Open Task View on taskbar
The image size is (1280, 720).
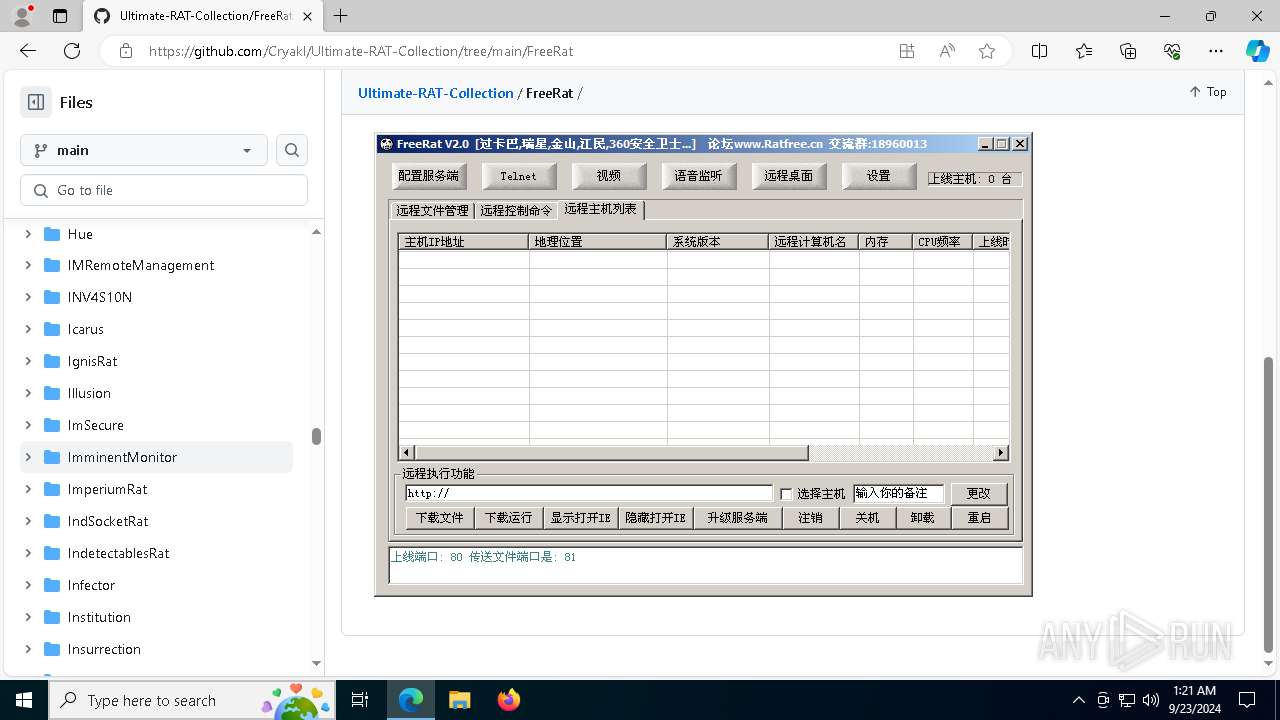361,700
